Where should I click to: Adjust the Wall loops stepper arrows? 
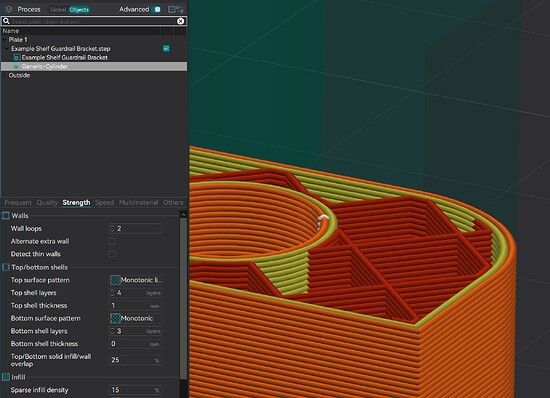click(112, 229)
